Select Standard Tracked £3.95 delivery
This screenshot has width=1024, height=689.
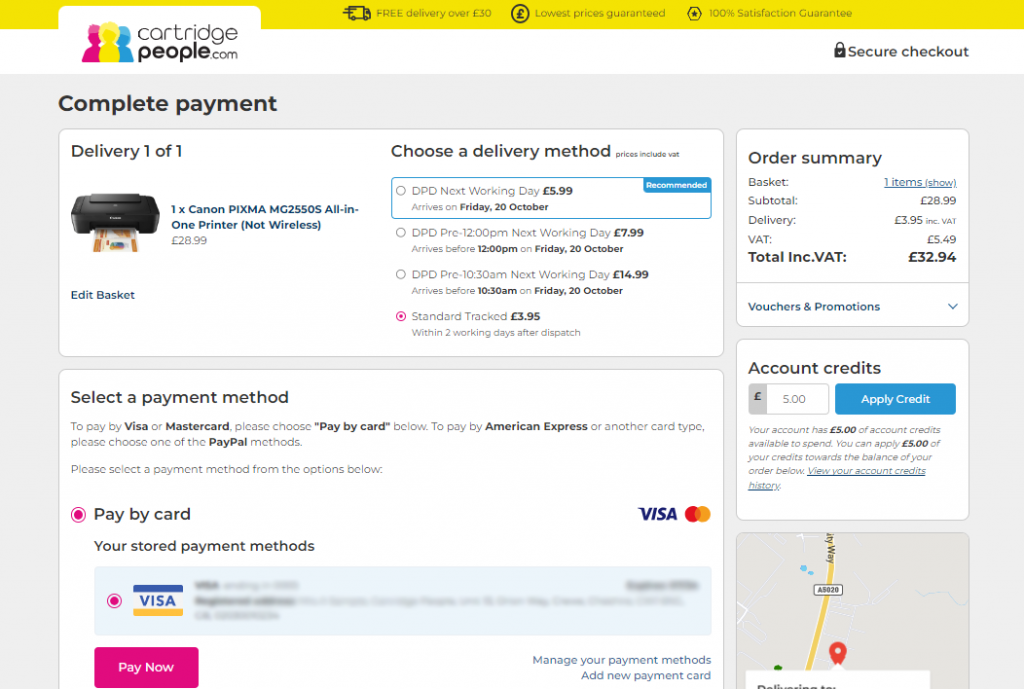pos(401,316)
